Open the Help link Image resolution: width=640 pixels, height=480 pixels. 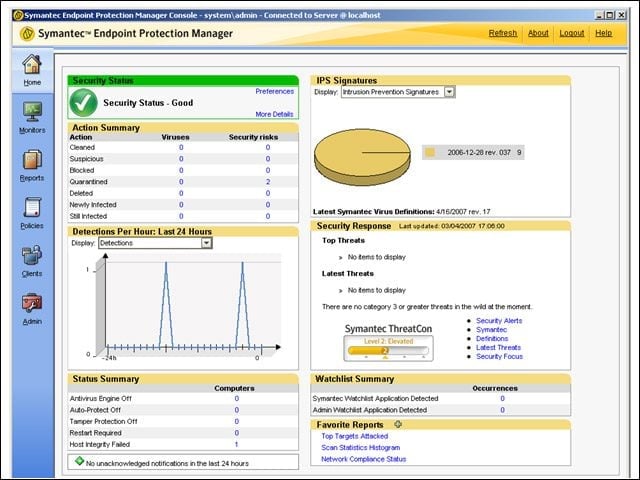click(x=603, y=33)
